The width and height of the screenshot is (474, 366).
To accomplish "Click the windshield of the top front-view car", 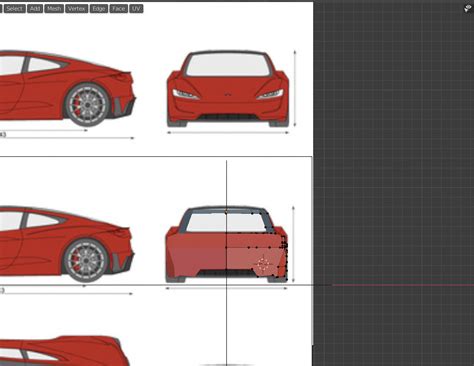I will (228, 65).
